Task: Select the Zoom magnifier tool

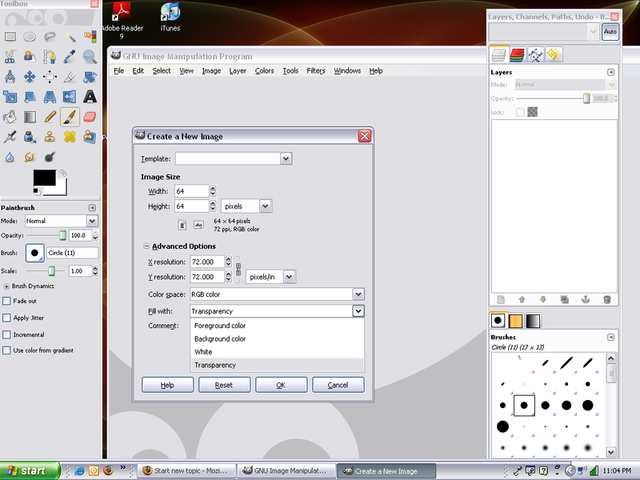Action: click(89, 57)
